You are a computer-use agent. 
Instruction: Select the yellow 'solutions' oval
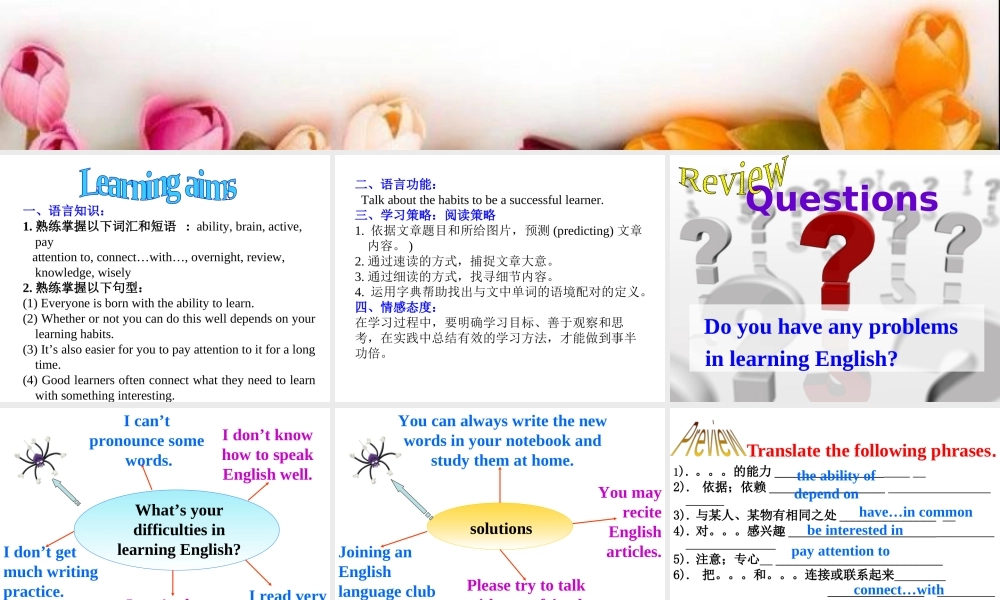pos(500,527)
